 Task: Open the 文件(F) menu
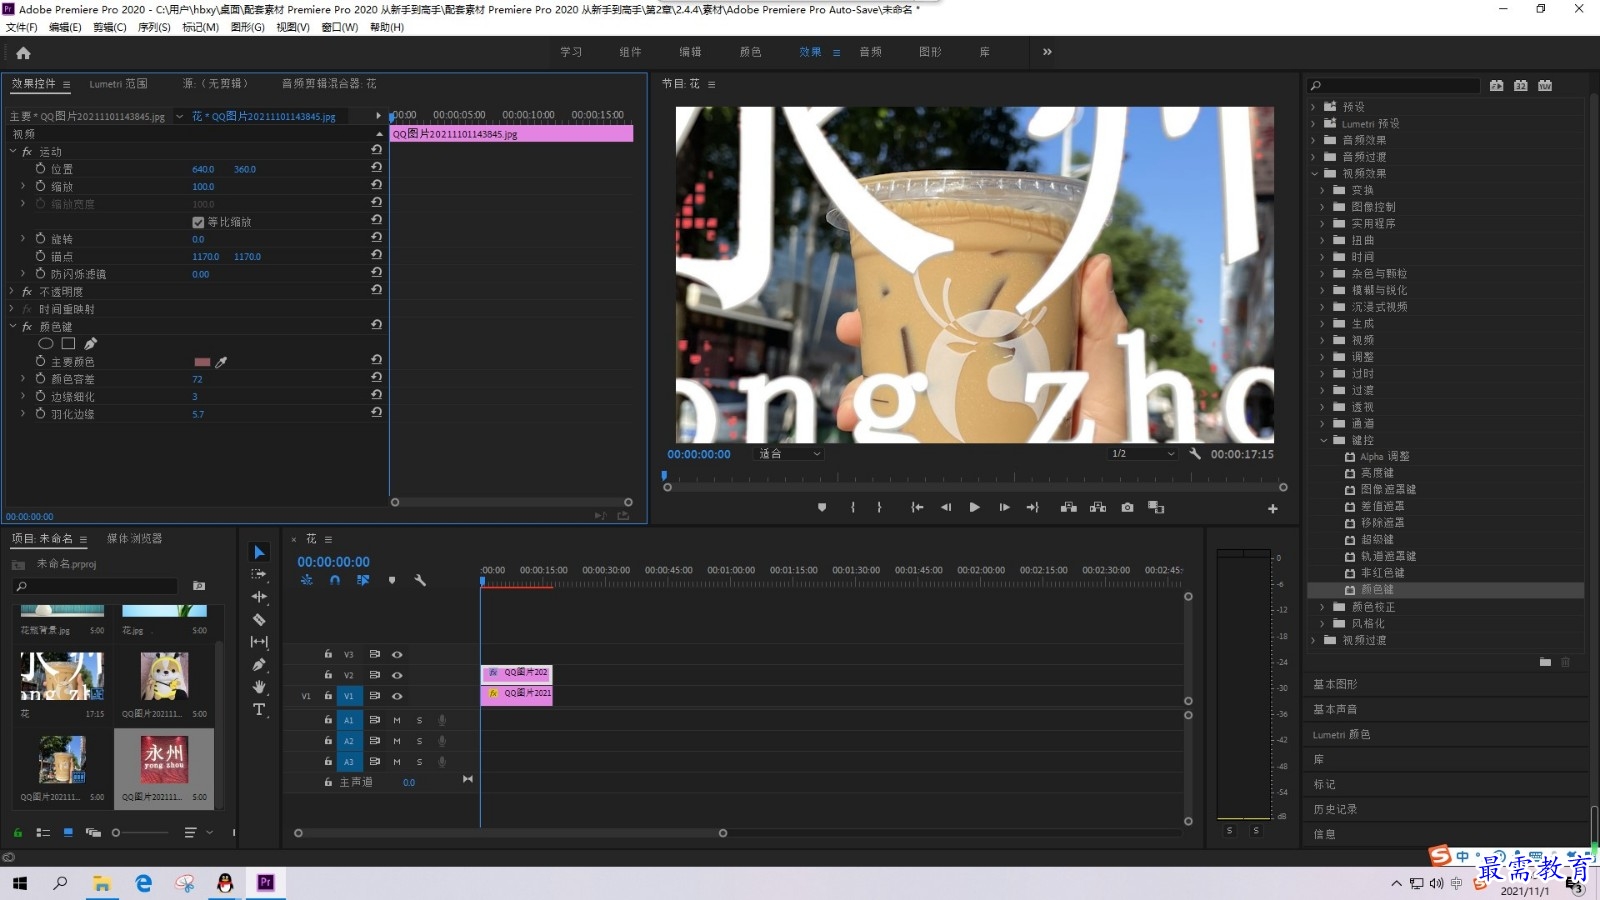point(21,27)
